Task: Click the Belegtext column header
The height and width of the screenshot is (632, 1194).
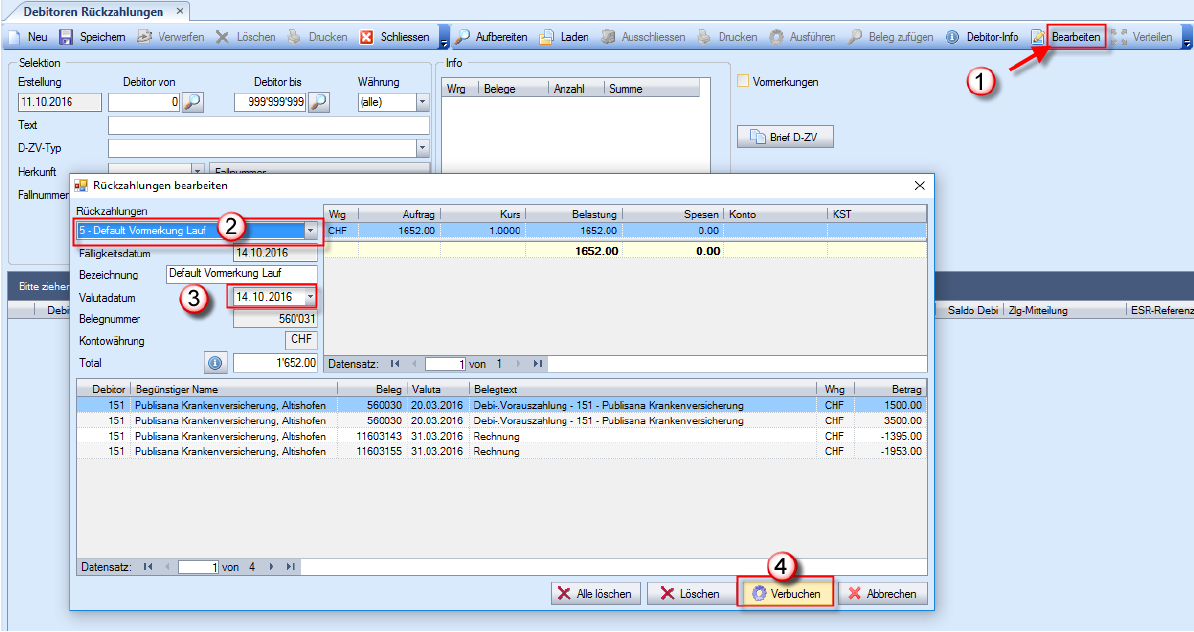Action: [642, 389]
